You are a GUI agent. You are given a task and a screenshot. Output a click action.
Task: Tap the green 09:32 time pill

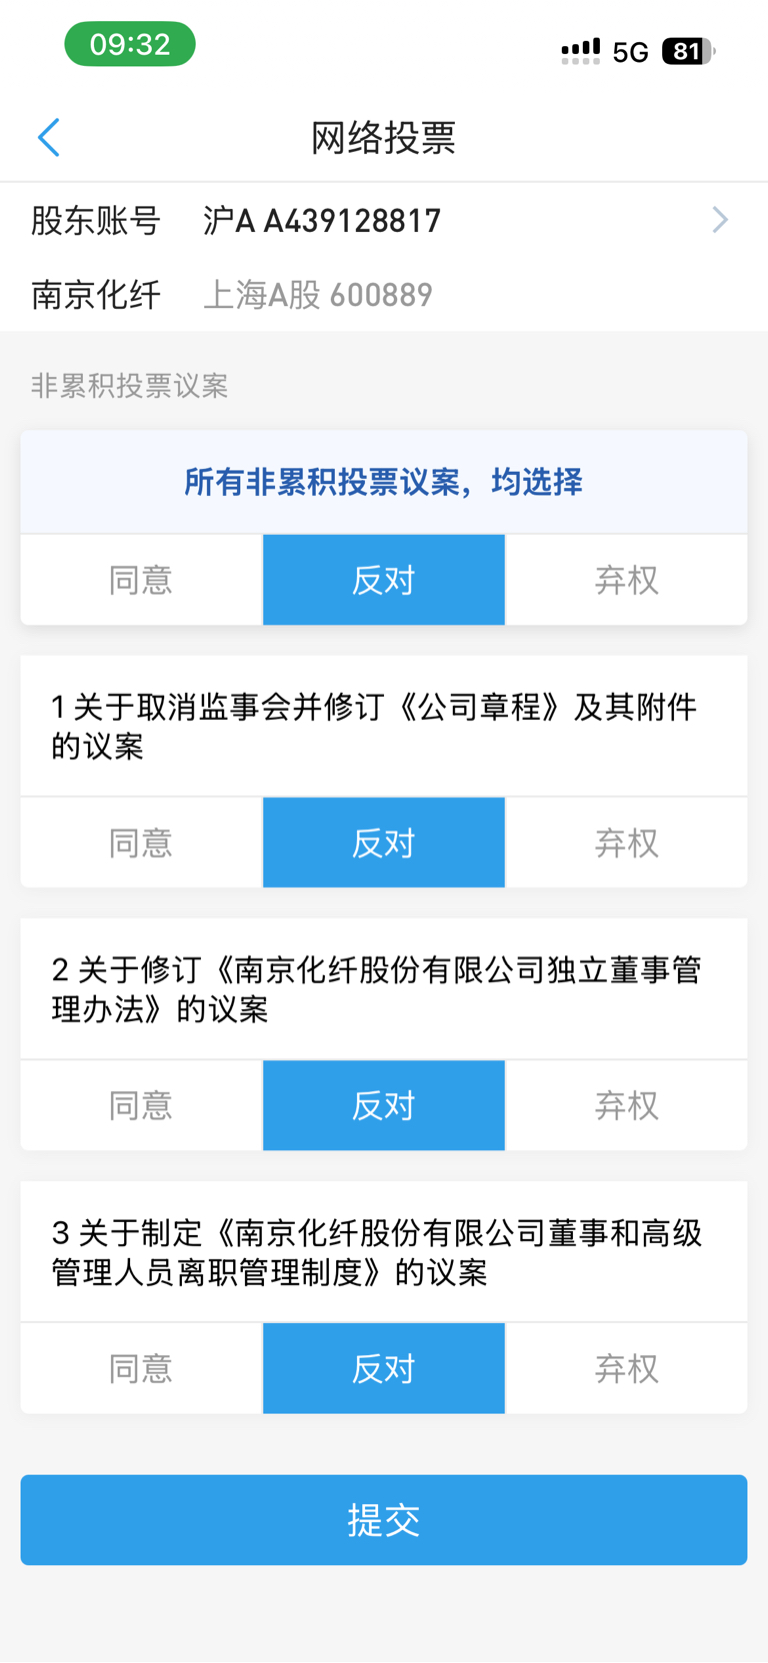point(130,44)
